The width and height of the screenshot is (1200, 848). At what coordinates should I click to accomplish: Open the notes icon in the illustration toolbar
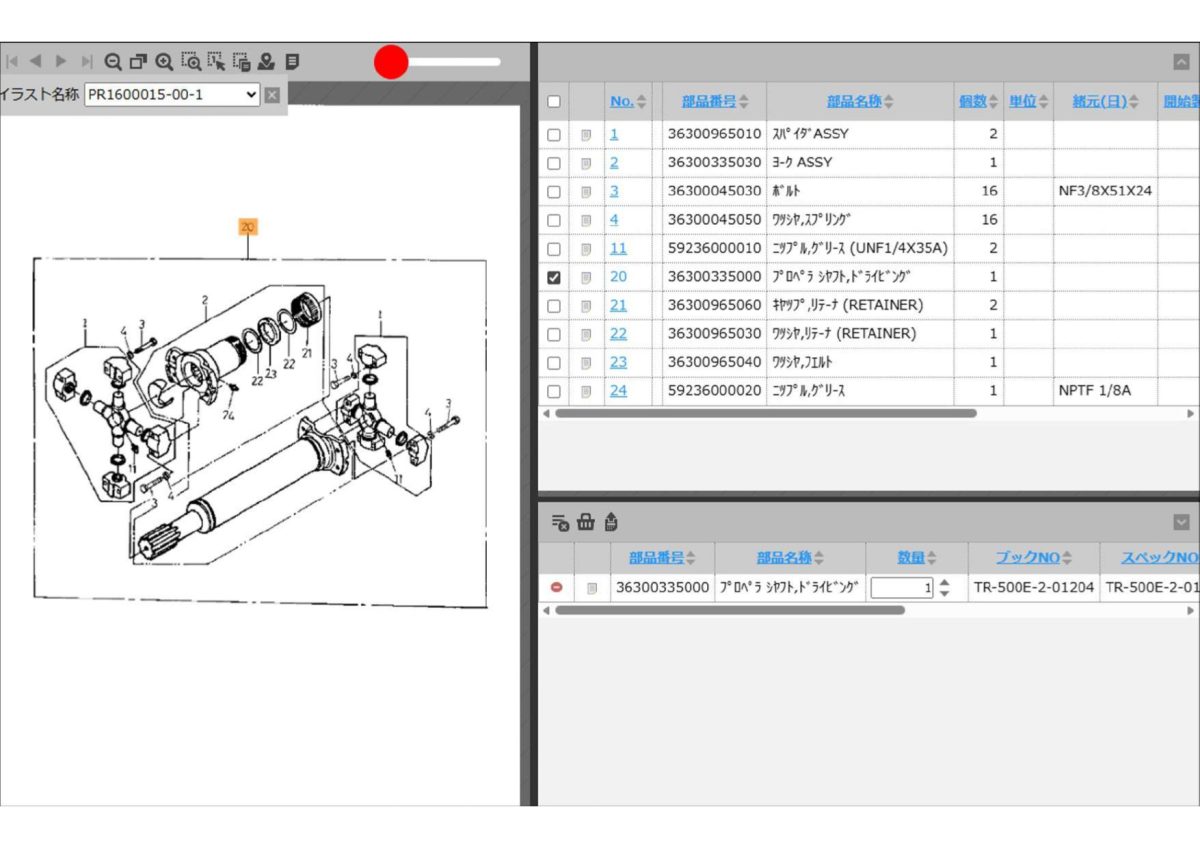pos(292,62)
